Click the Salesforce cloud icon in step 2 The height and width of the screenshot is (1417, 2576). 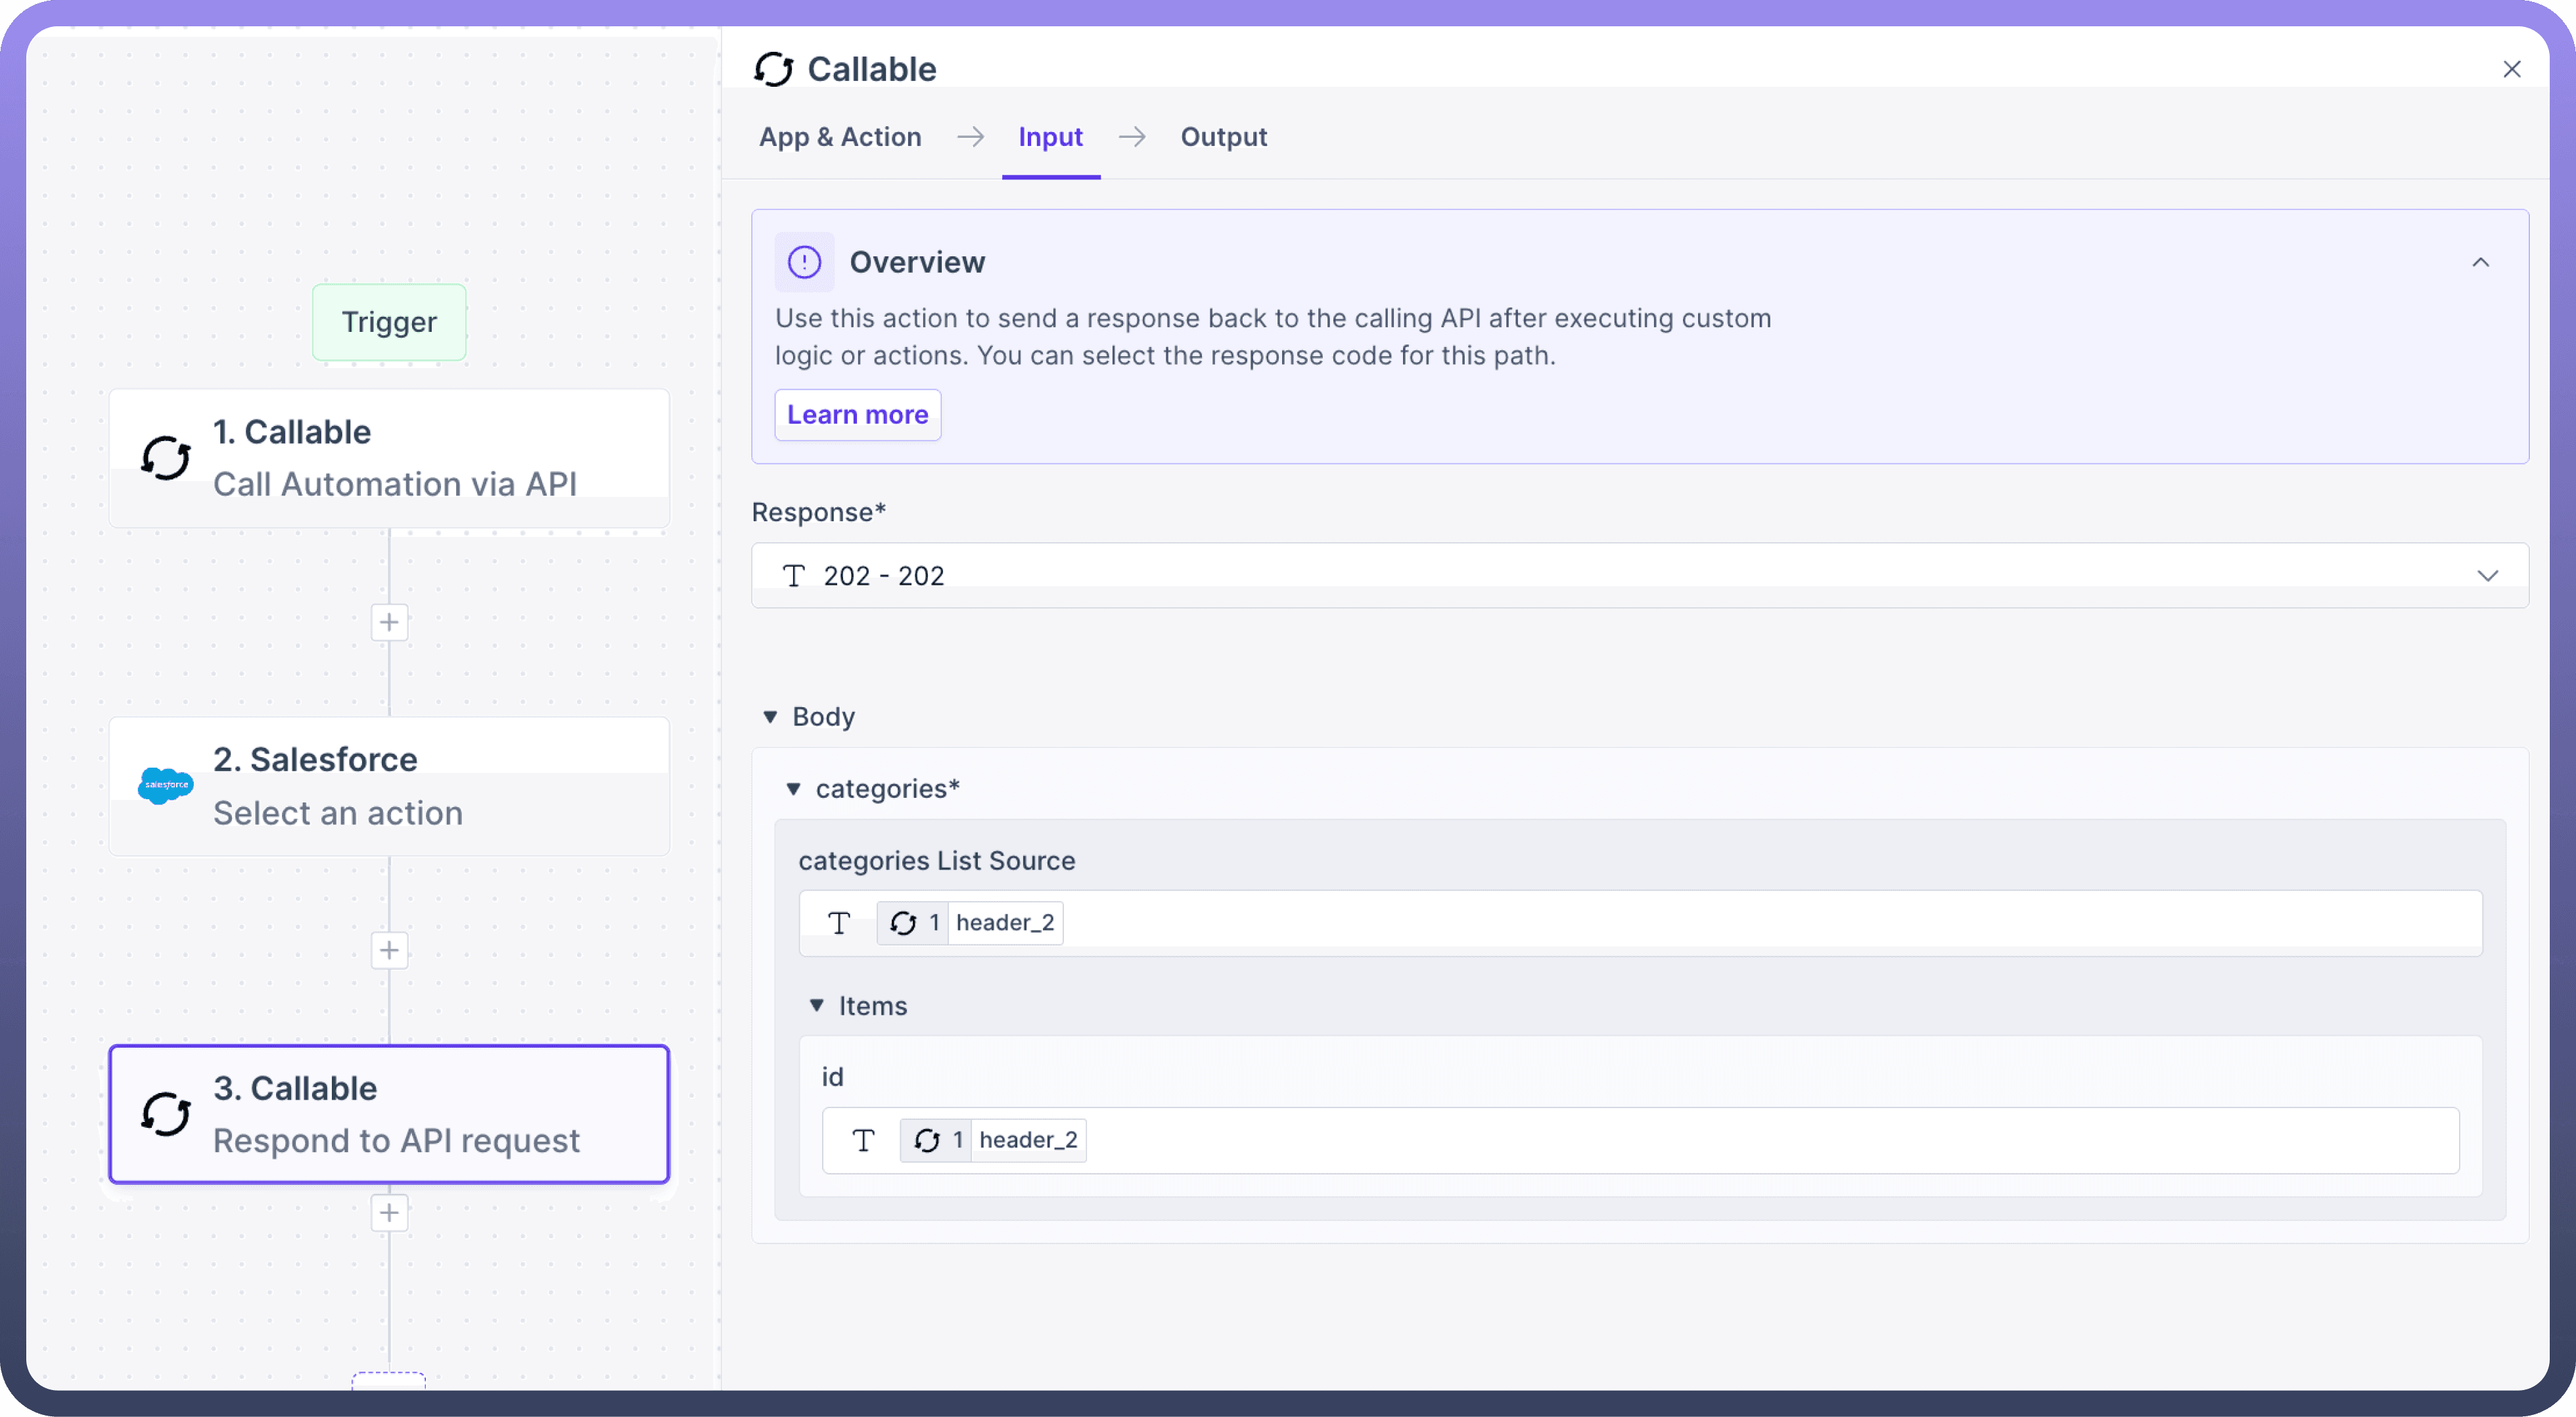tap(165, 785)
